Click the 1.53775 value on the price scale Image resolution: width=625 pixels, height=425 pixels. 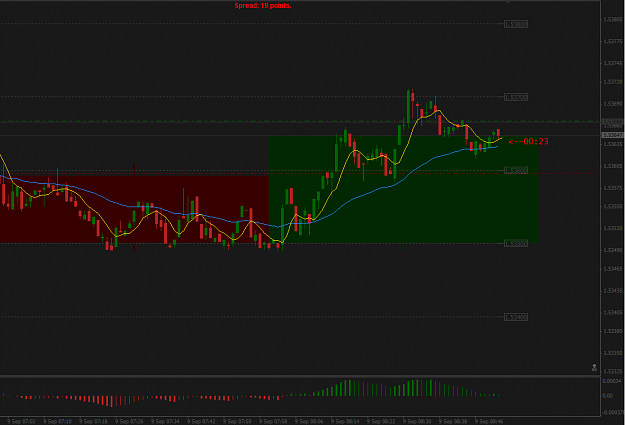click(x=613, y=41)
